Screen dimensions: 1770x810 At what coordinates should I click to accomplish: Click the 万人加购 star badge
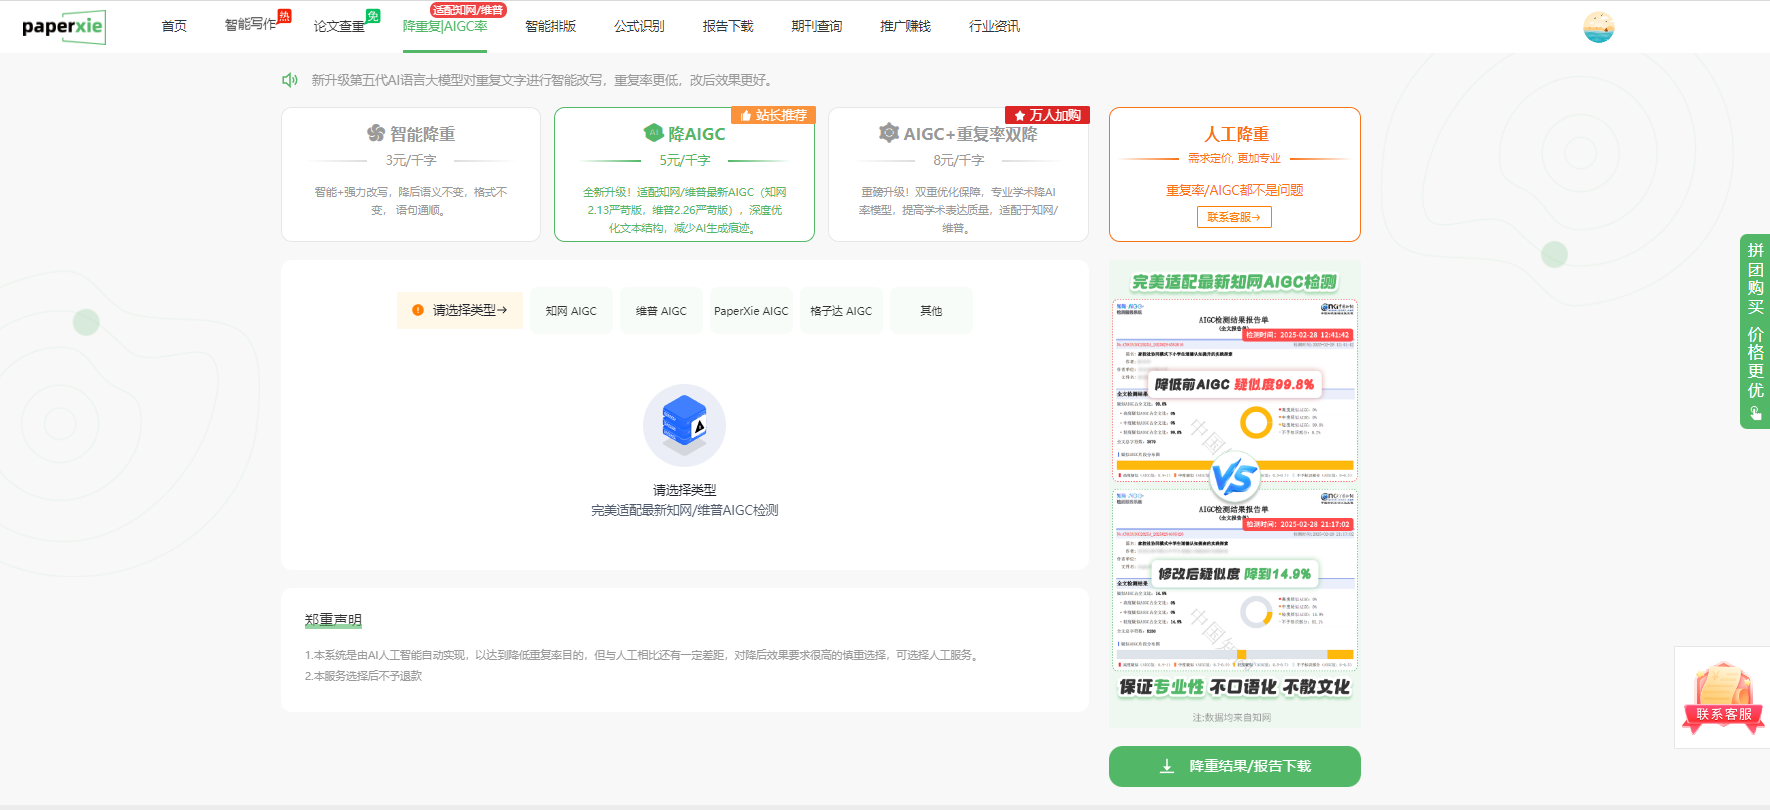1047,115
